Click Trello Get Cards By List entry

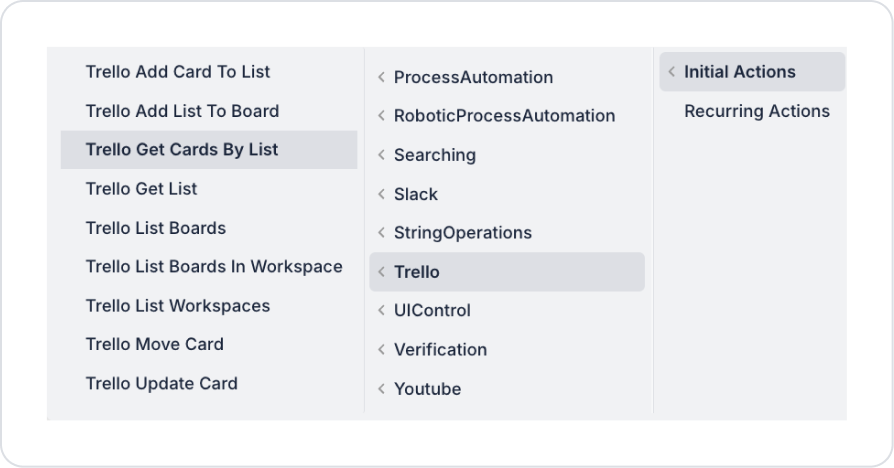(182, 150)
